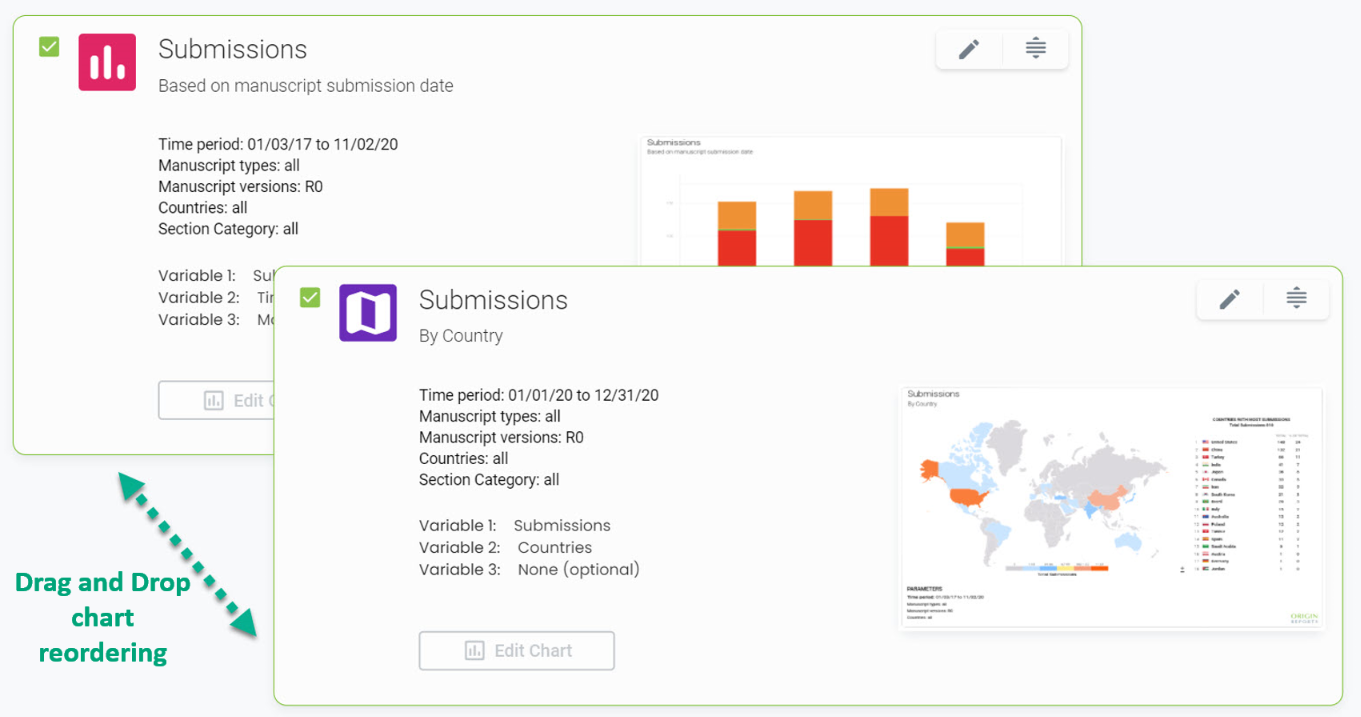The image size is (1361, 717).
Task: Open the stacked bar chart thumbnail
Action: (x=850, y=201)
